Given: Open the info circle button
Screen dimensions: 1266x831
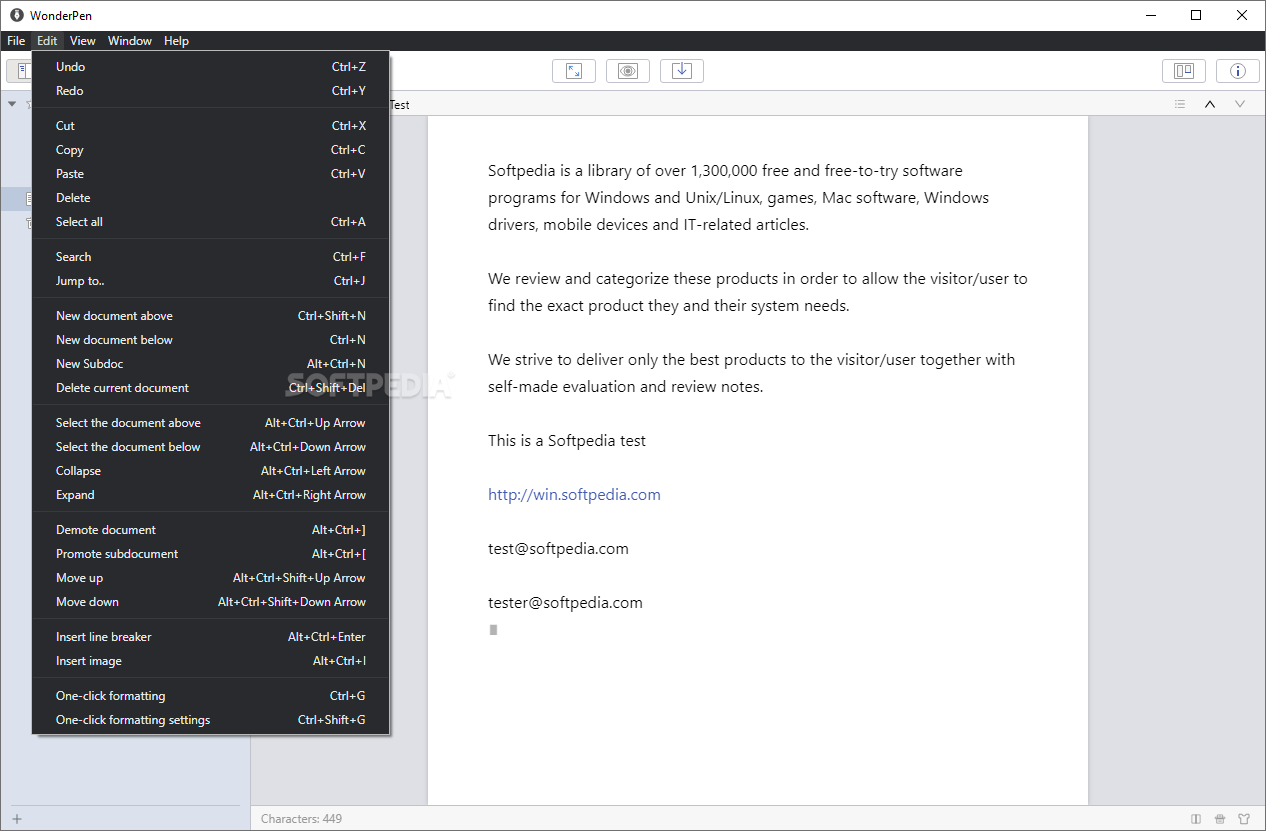Looking at the screenshot, I should pyautogui.click(x=1238, y=71).
